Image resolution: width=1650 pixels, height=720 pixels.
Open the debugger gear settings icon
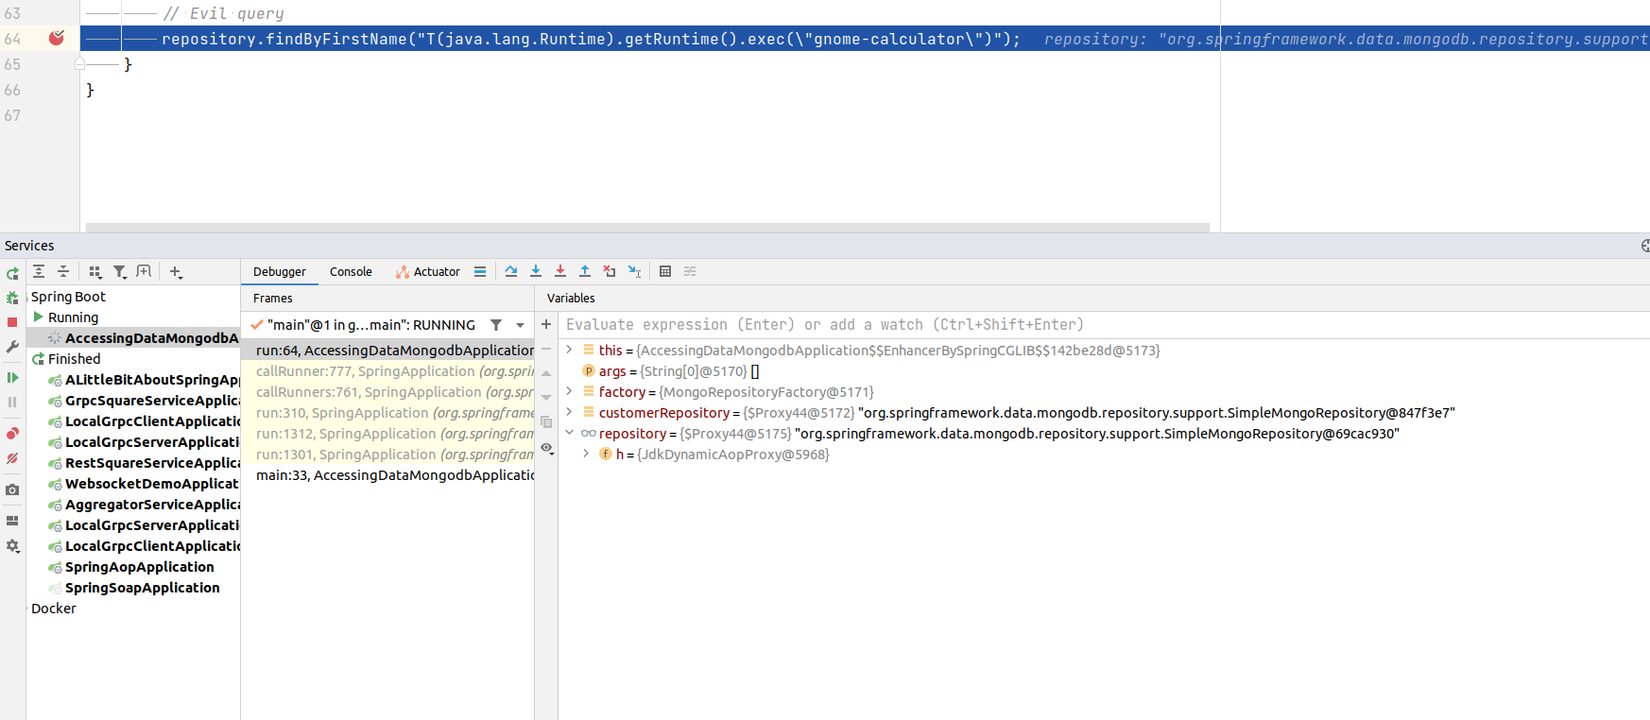point(12,546)
